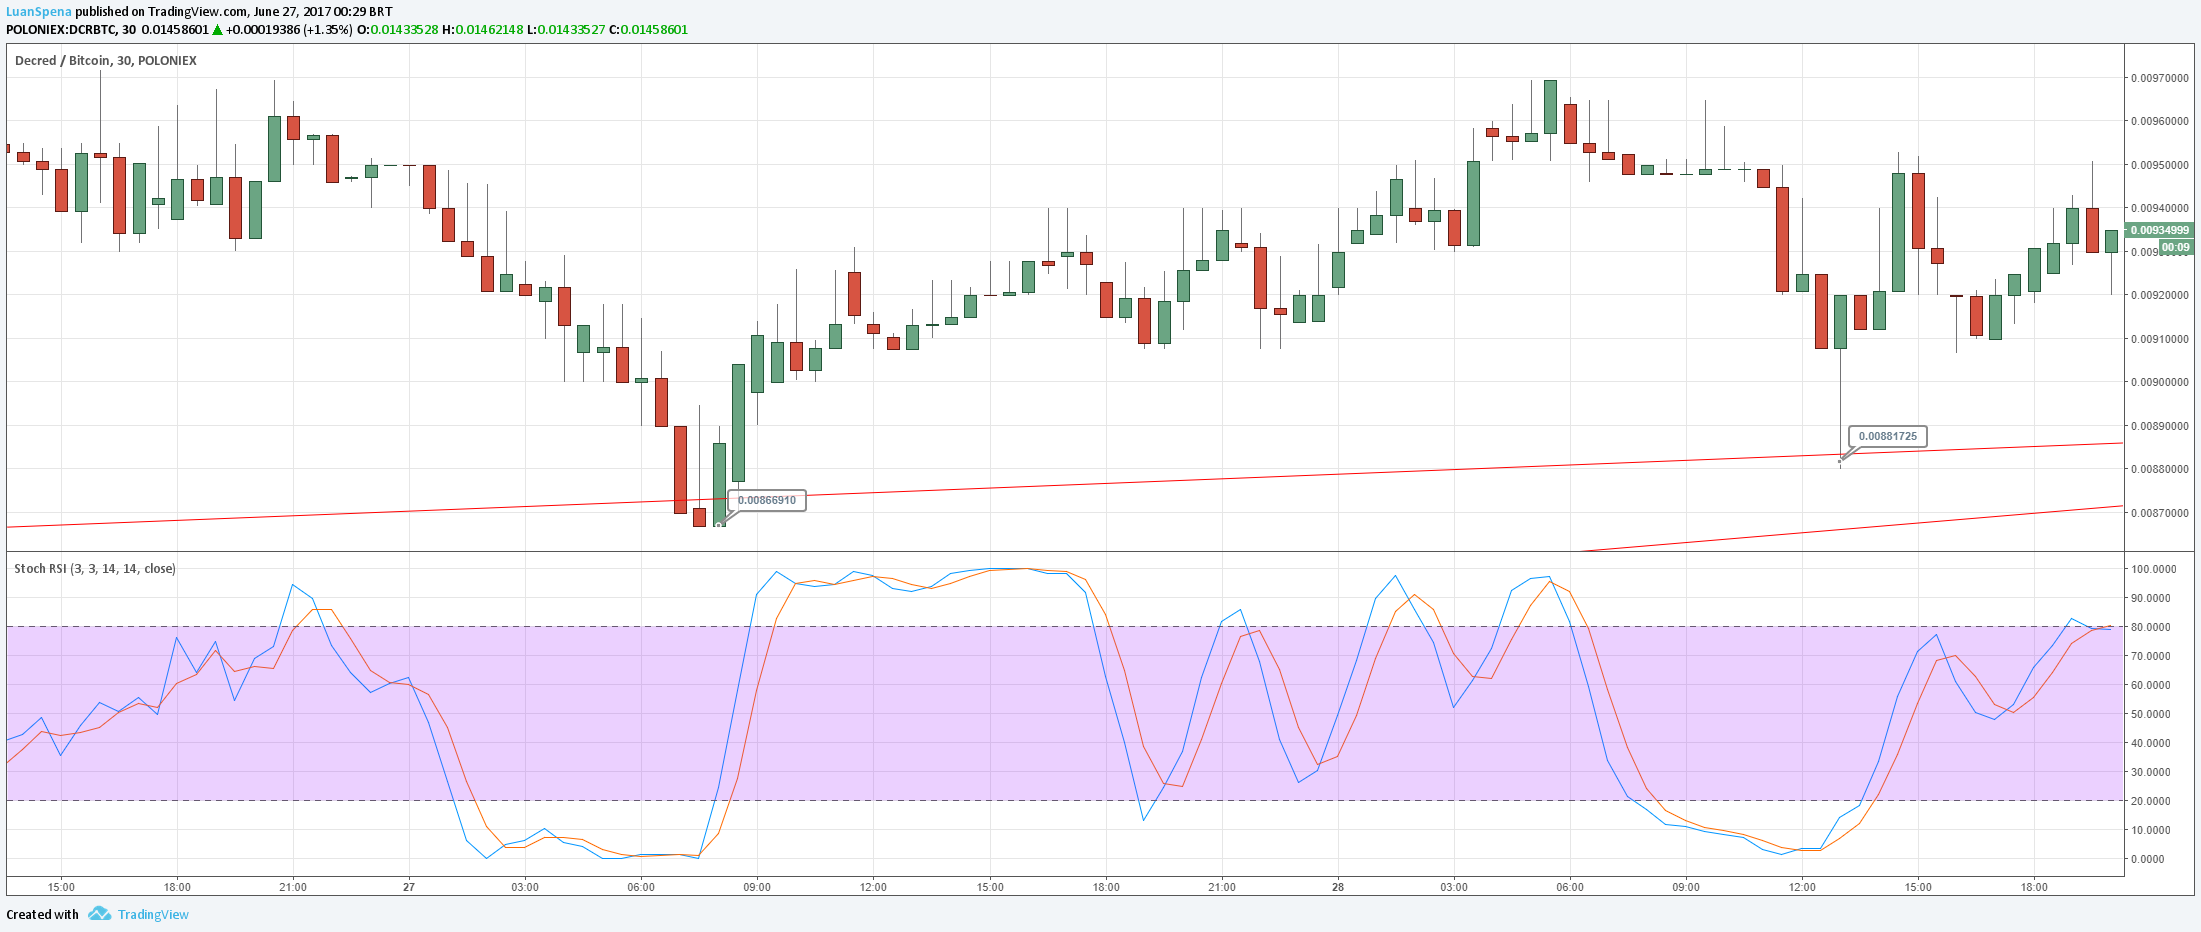Click the 0.00970000 price axis label

click(2160, 78)
